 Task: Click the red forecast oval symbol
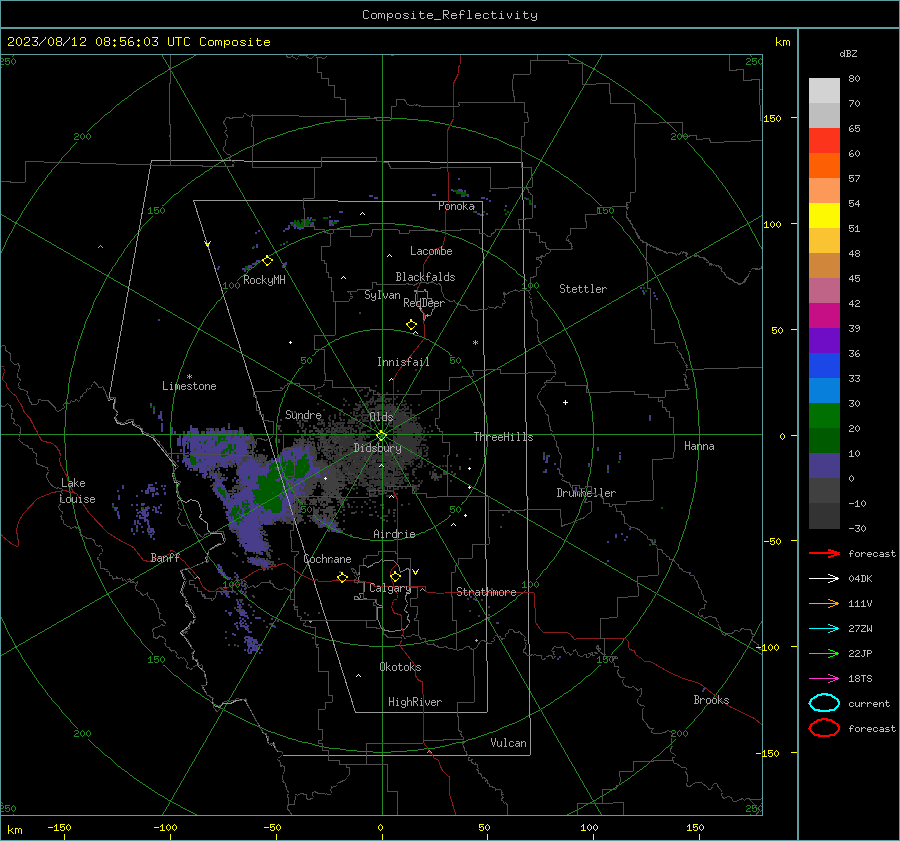pyautogui.click(x=824, y=728)
